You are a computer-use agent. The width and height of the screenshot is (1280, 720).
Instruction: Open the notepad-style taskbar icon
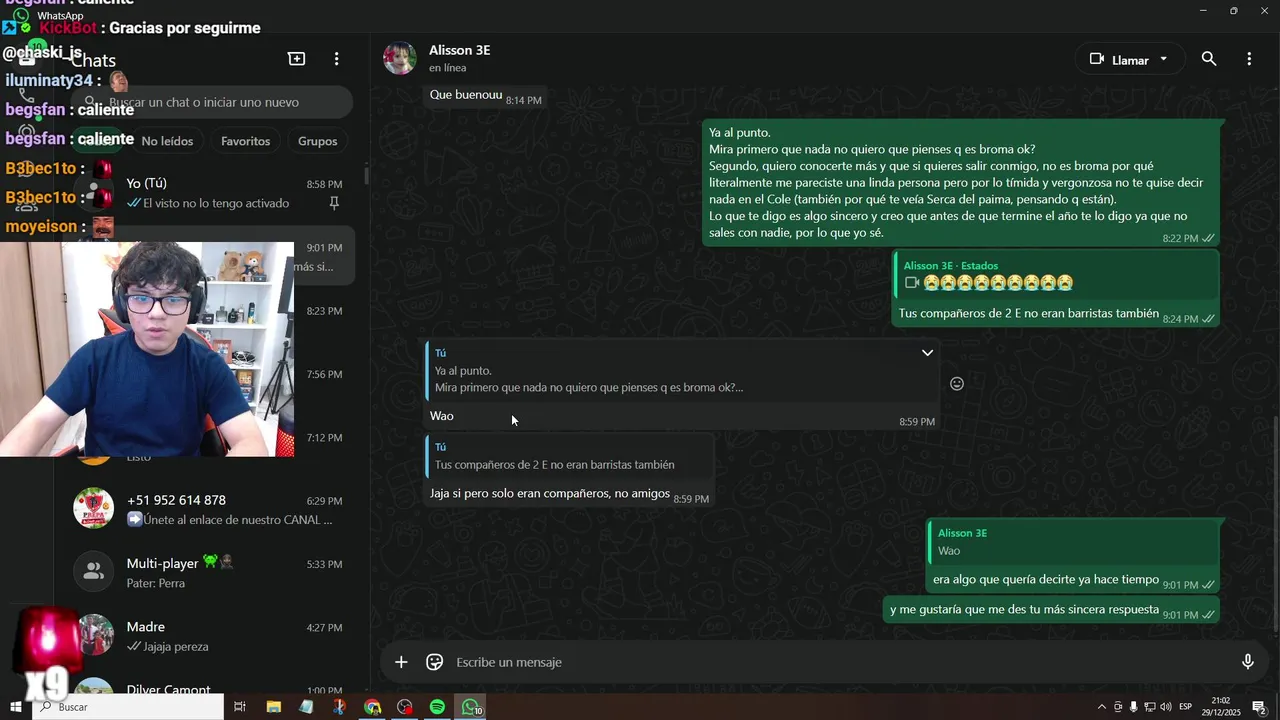[x=306, y=707]
